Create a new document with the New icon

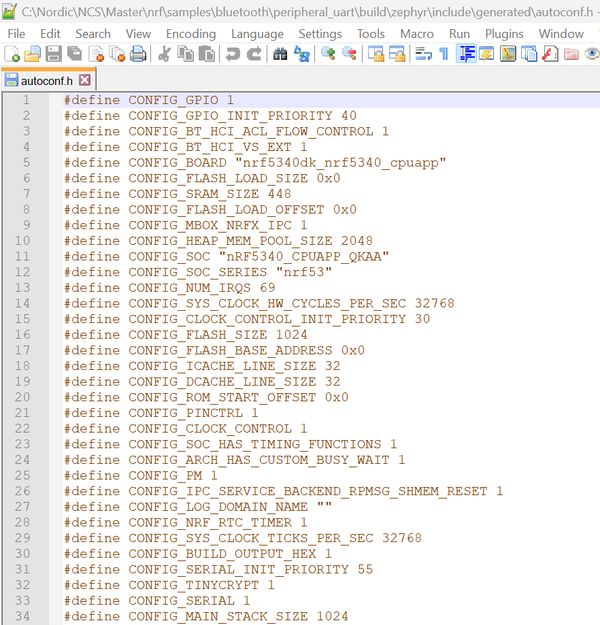coord(12,54)
